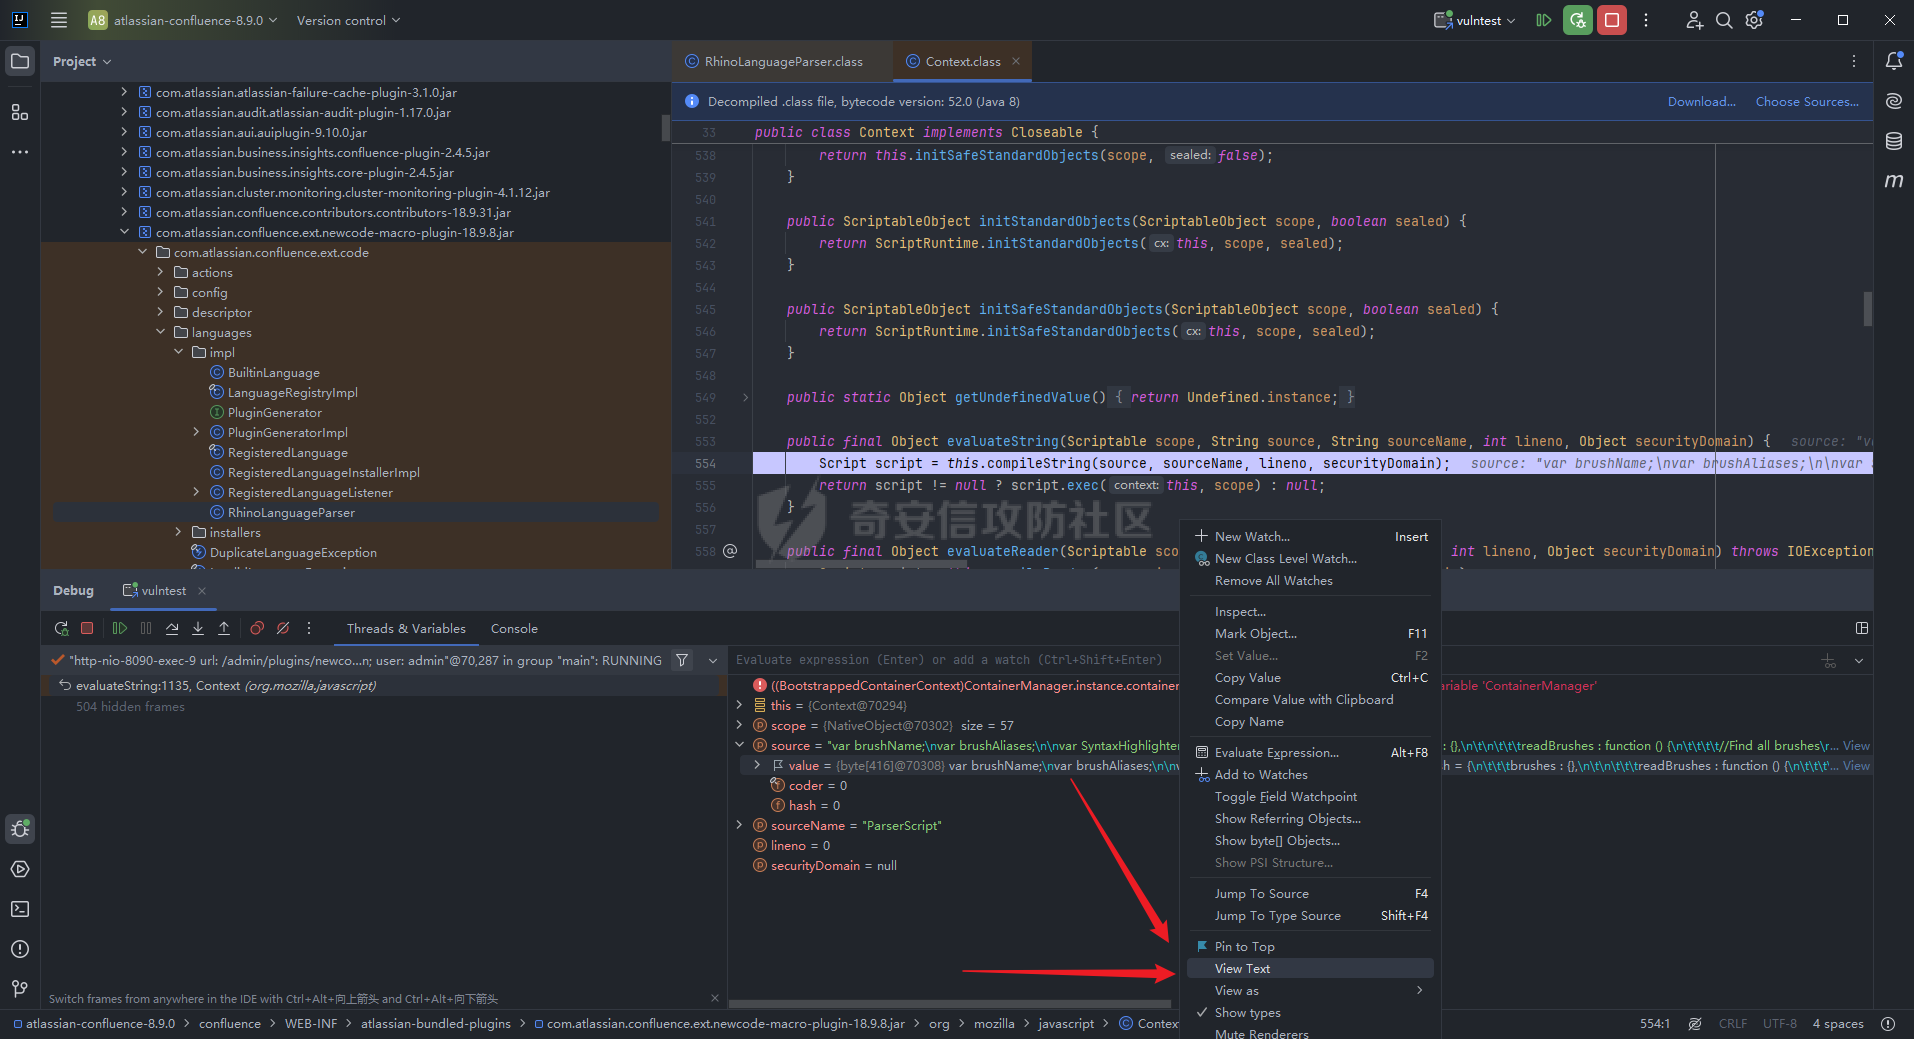Screen dimensions: 1914x1039
Task: Select View Text in context menu
Action: (1242, 969)
